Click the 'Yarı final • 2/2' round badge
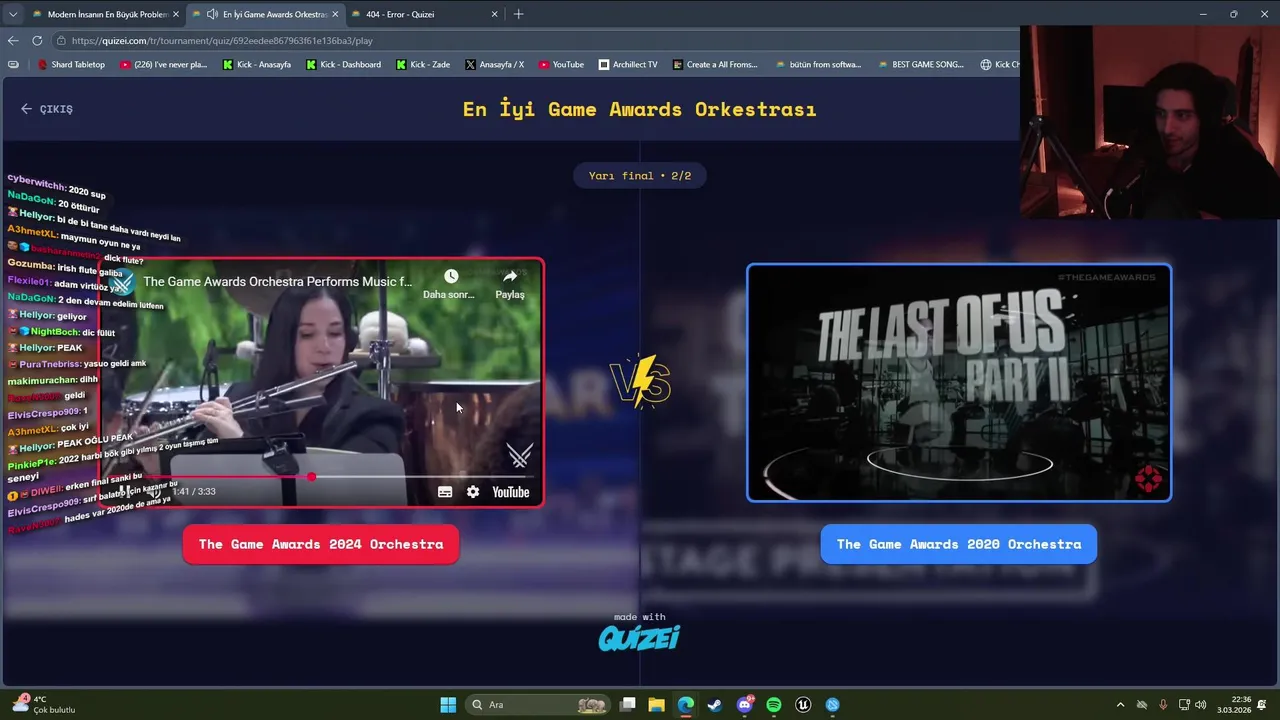Viewport: 1280px width, 720px height. (x=640, y=176)
